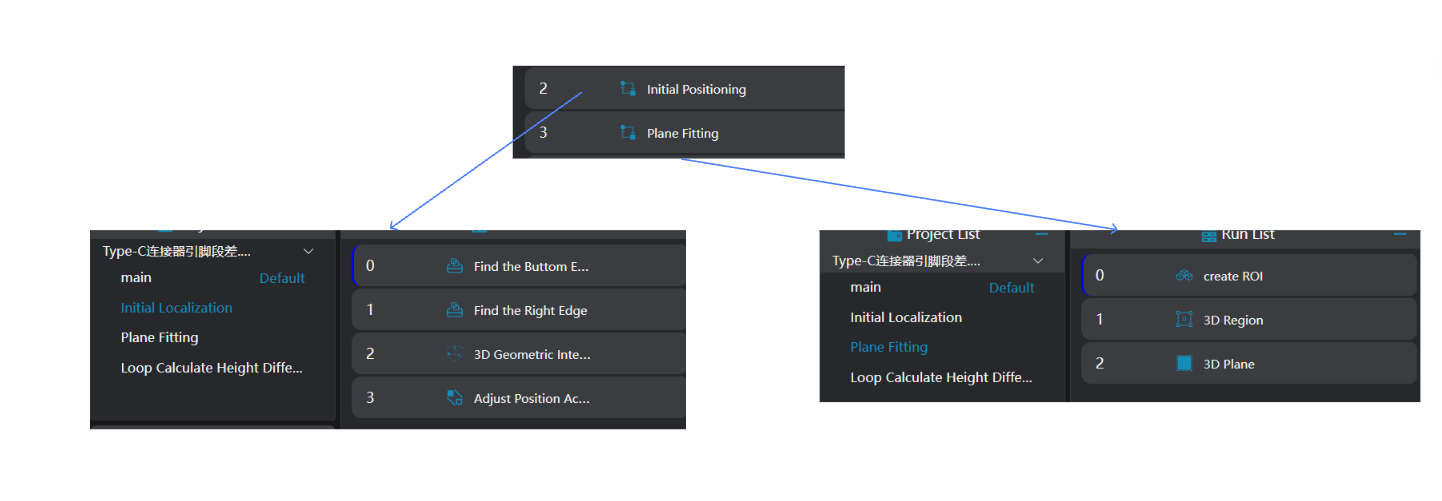Click the Adjust Position step icon
This screenshot has width=1442, height=501.
454,398
